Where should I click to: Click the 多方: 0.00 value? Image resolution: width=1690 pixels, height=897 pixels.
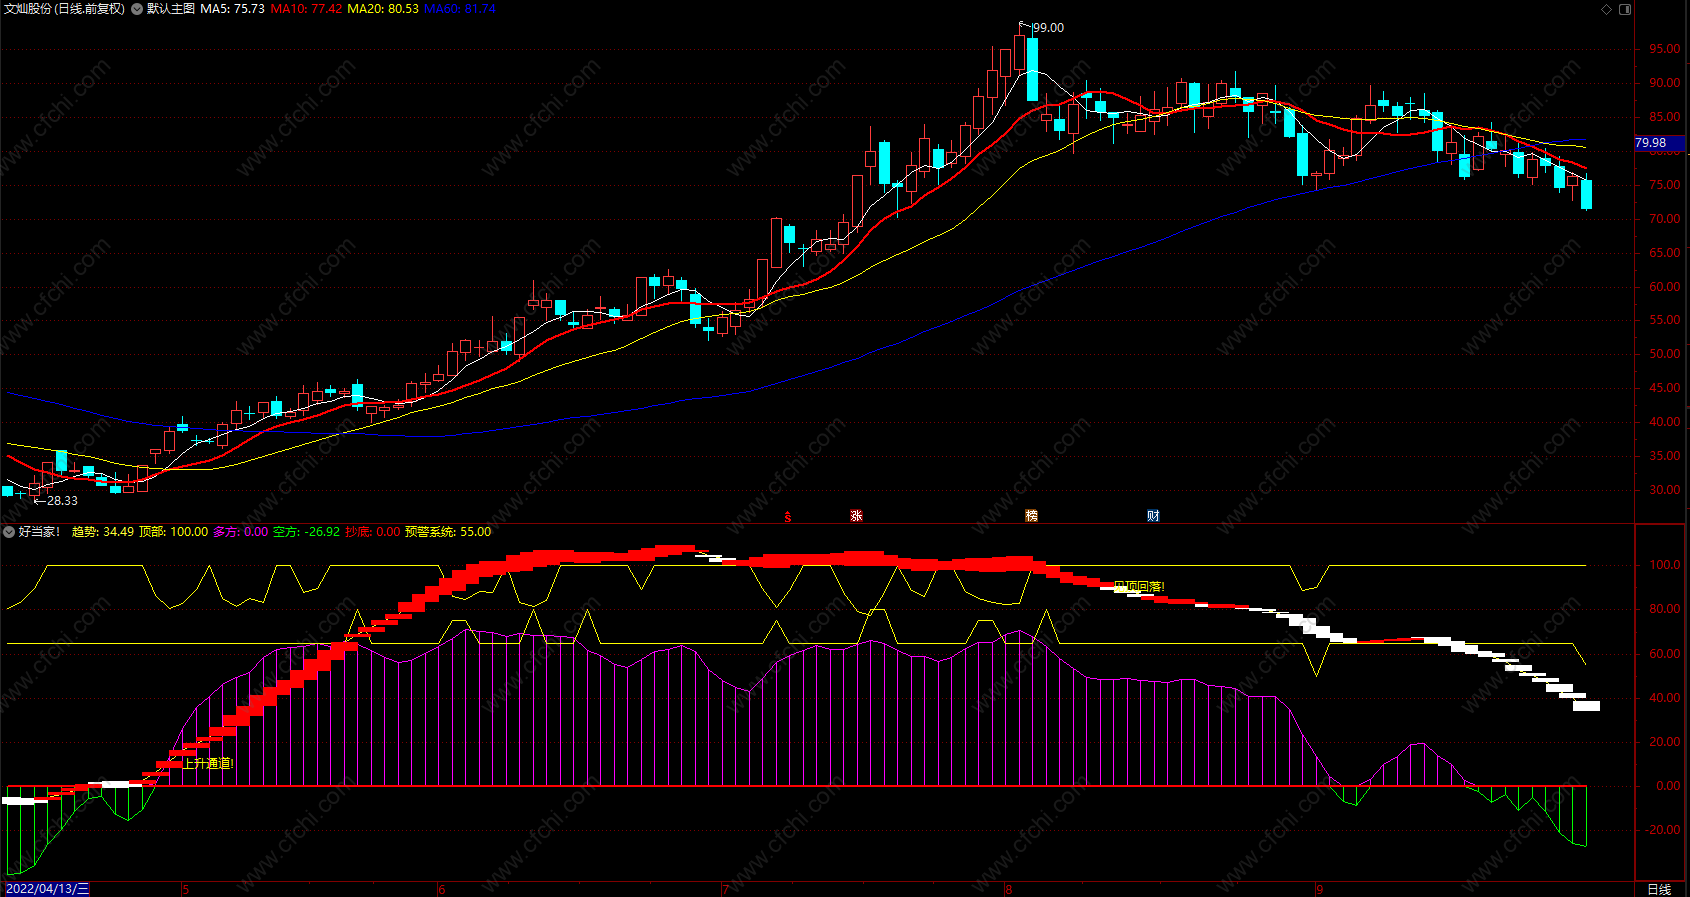point(241,532)
